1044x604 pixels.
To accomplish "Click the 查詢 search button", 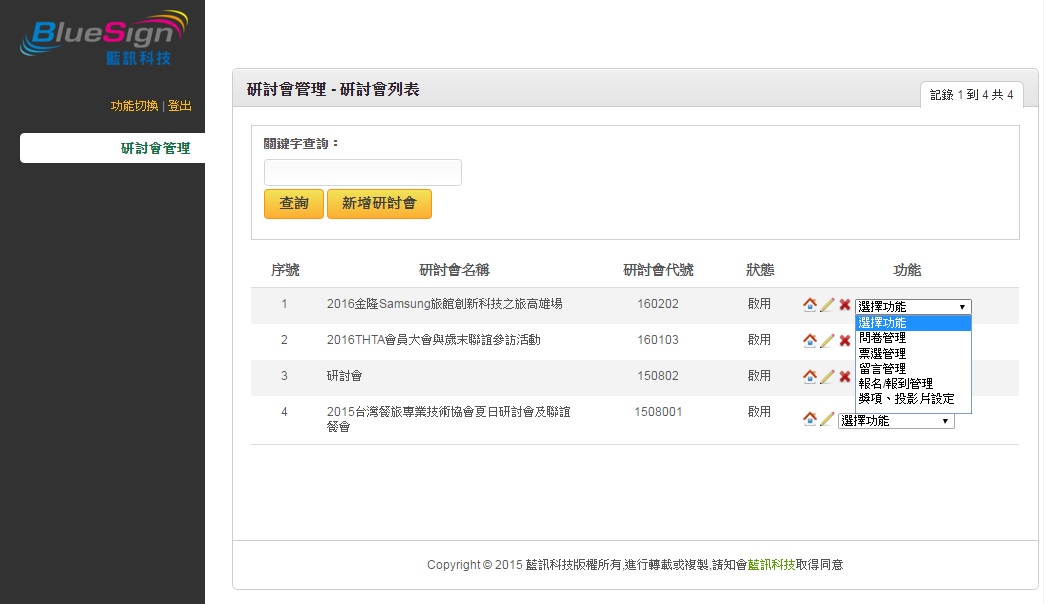I will pos(294,204).
